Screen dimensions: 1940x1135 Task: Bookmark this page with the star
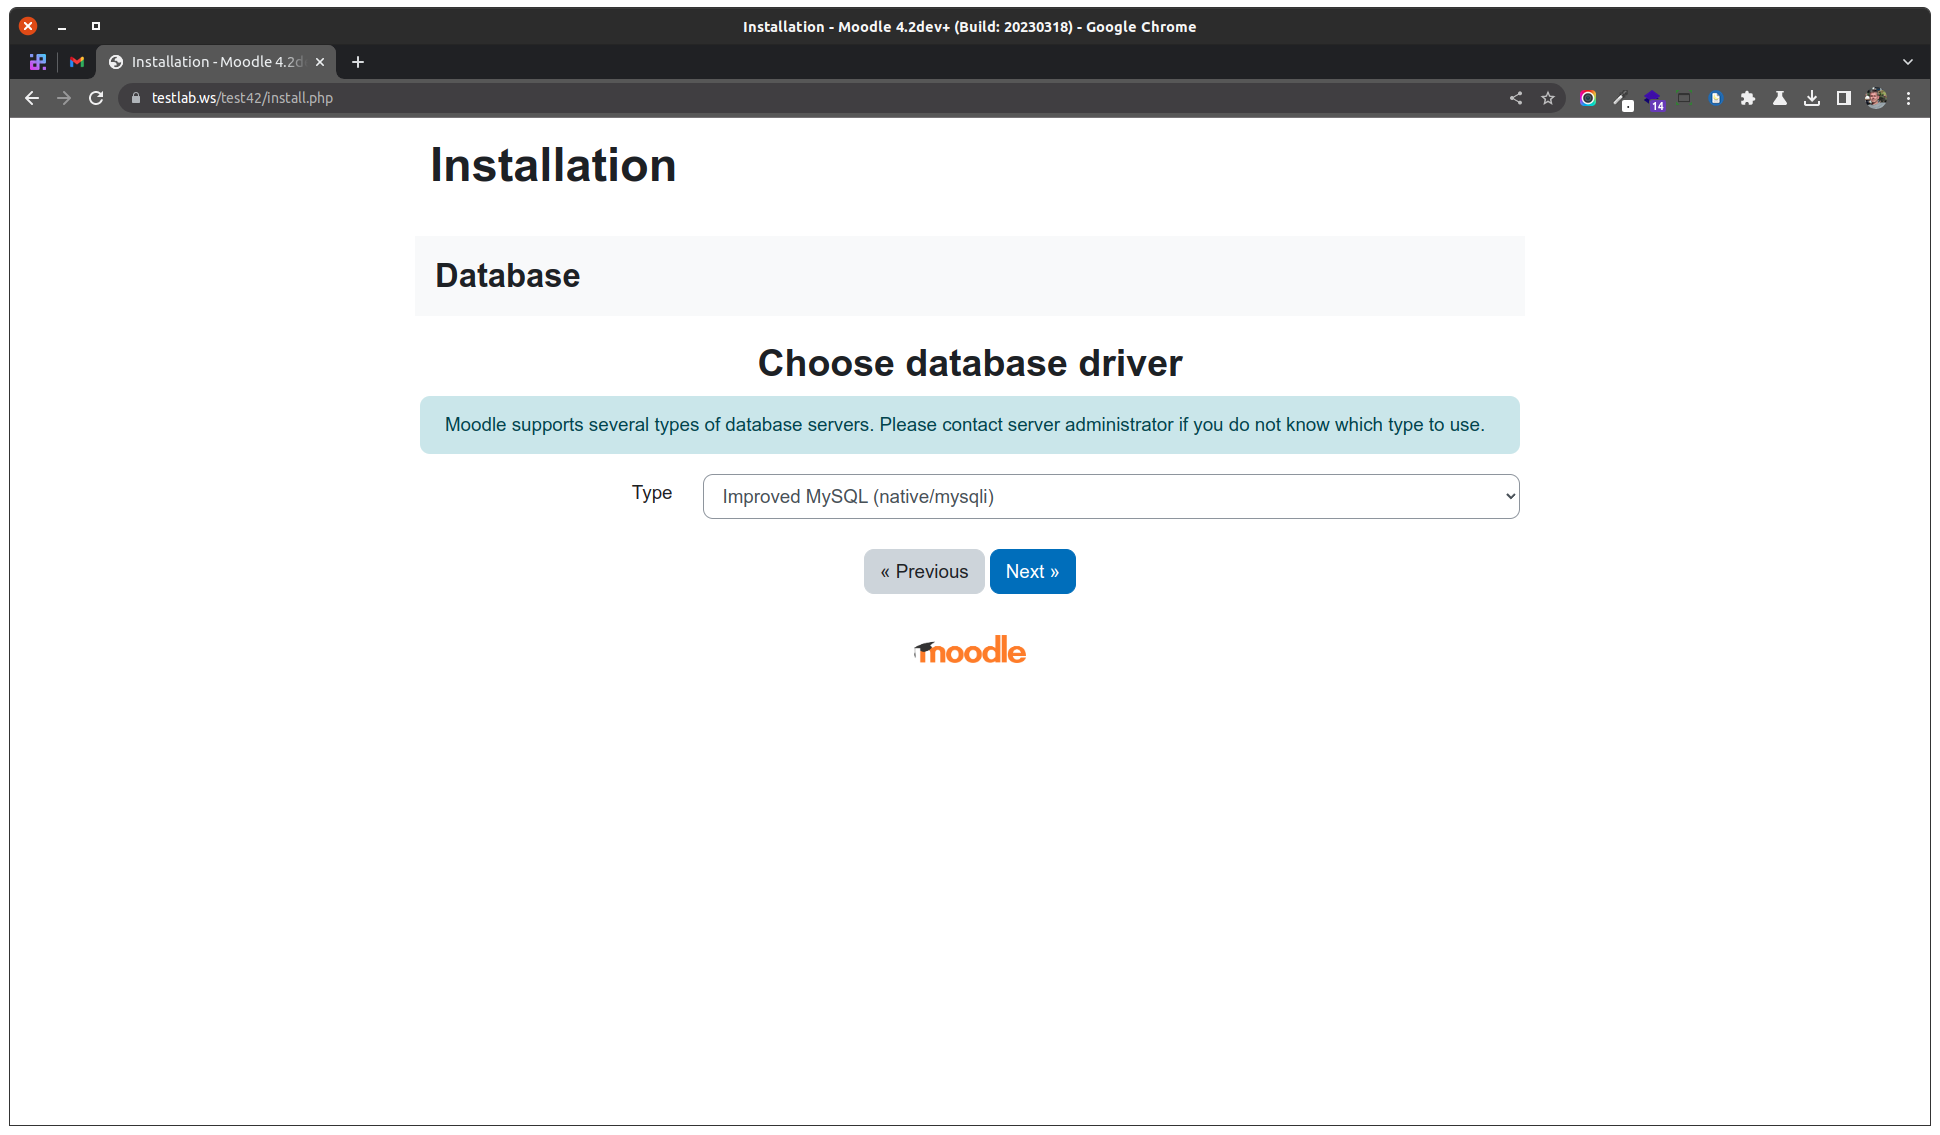tap(1548, 98)
